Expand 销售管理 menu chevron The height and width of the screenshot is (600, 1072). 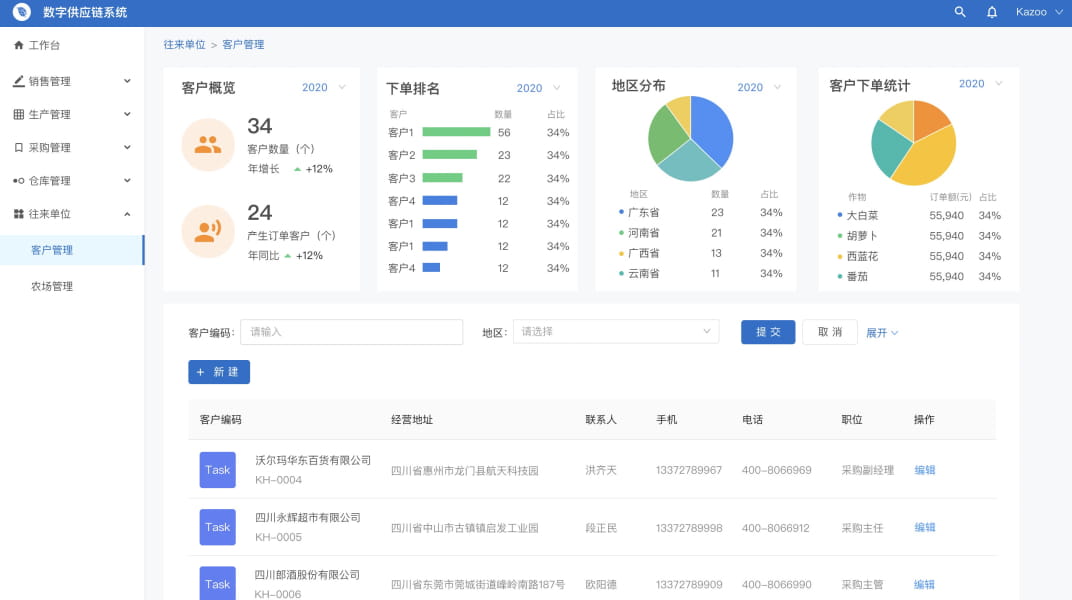pos(127,81)
